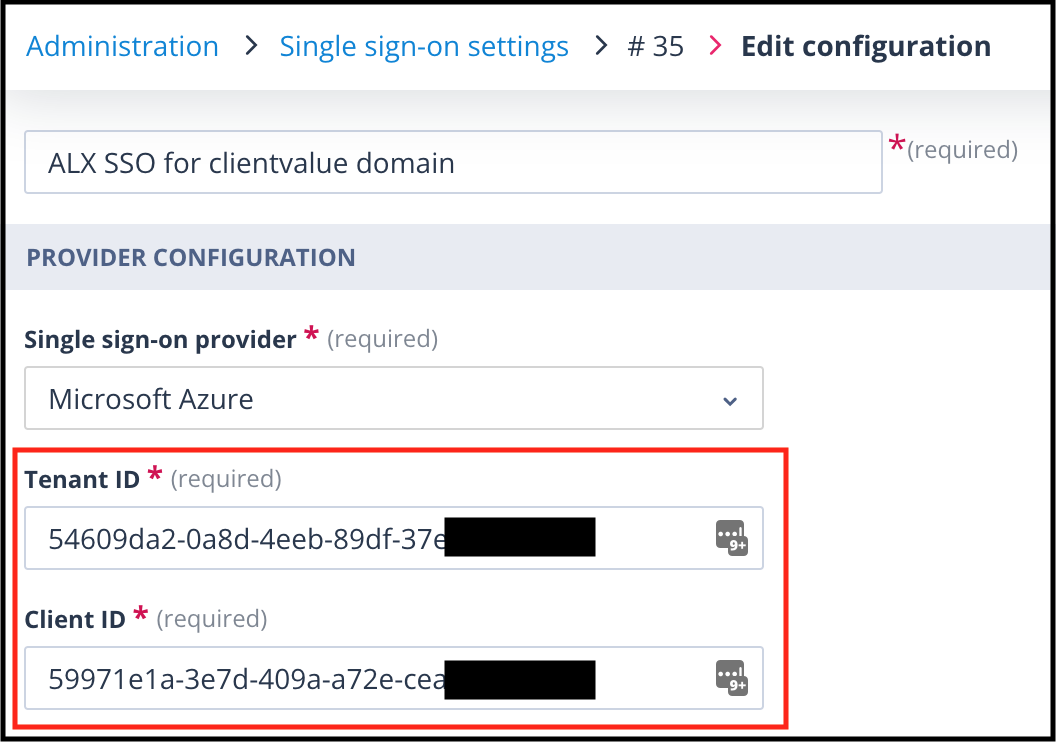The image size is (1056, 742).
Task: Click inside the Tenant ID text field
Action: tap(394, 538)
